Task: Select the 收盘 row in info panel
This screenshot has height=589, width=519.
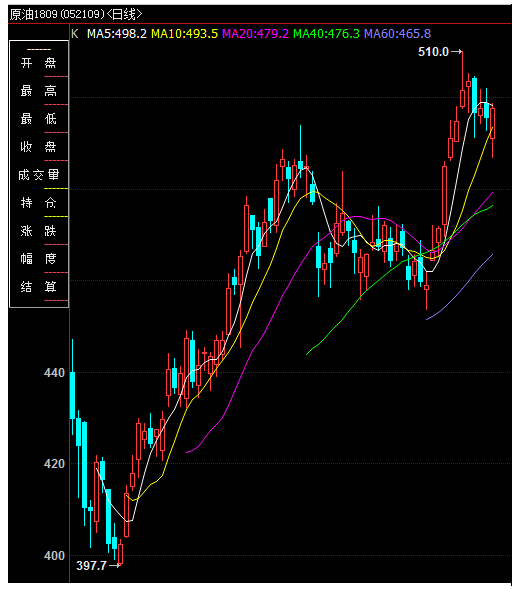Action: point(39,146)
